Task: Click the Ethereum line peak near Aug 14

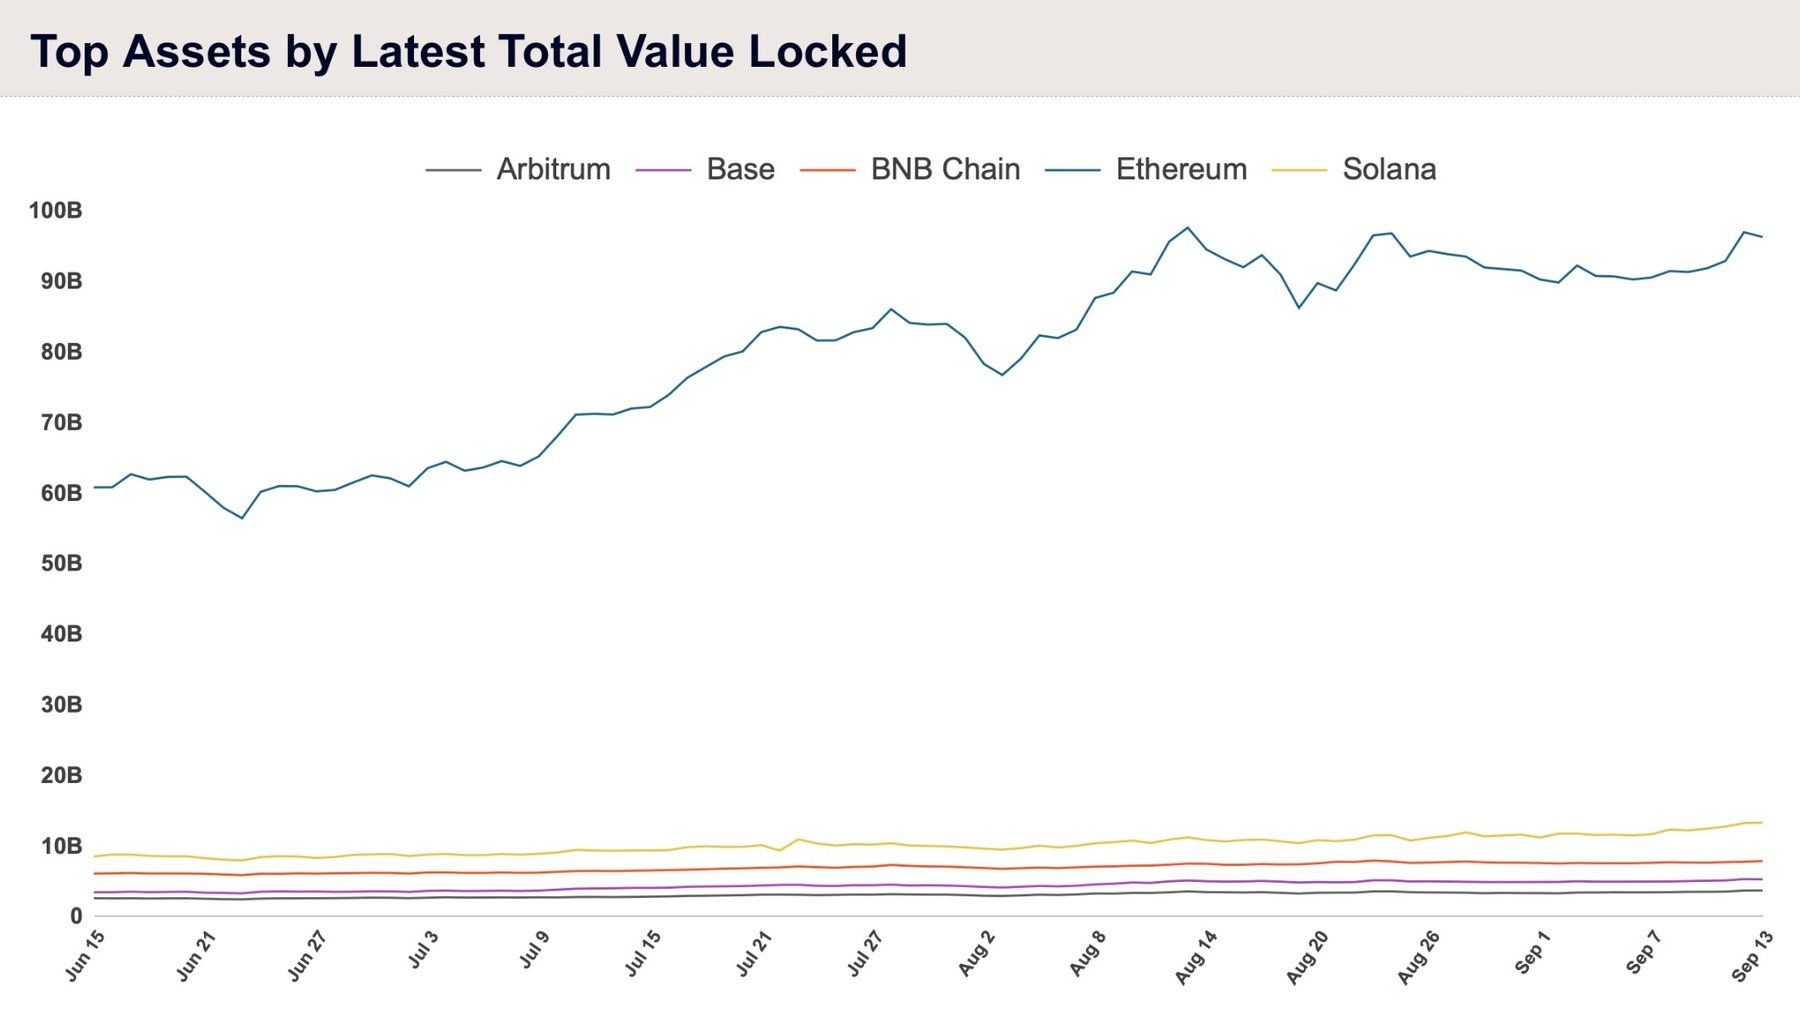Action: [1187, 228]
